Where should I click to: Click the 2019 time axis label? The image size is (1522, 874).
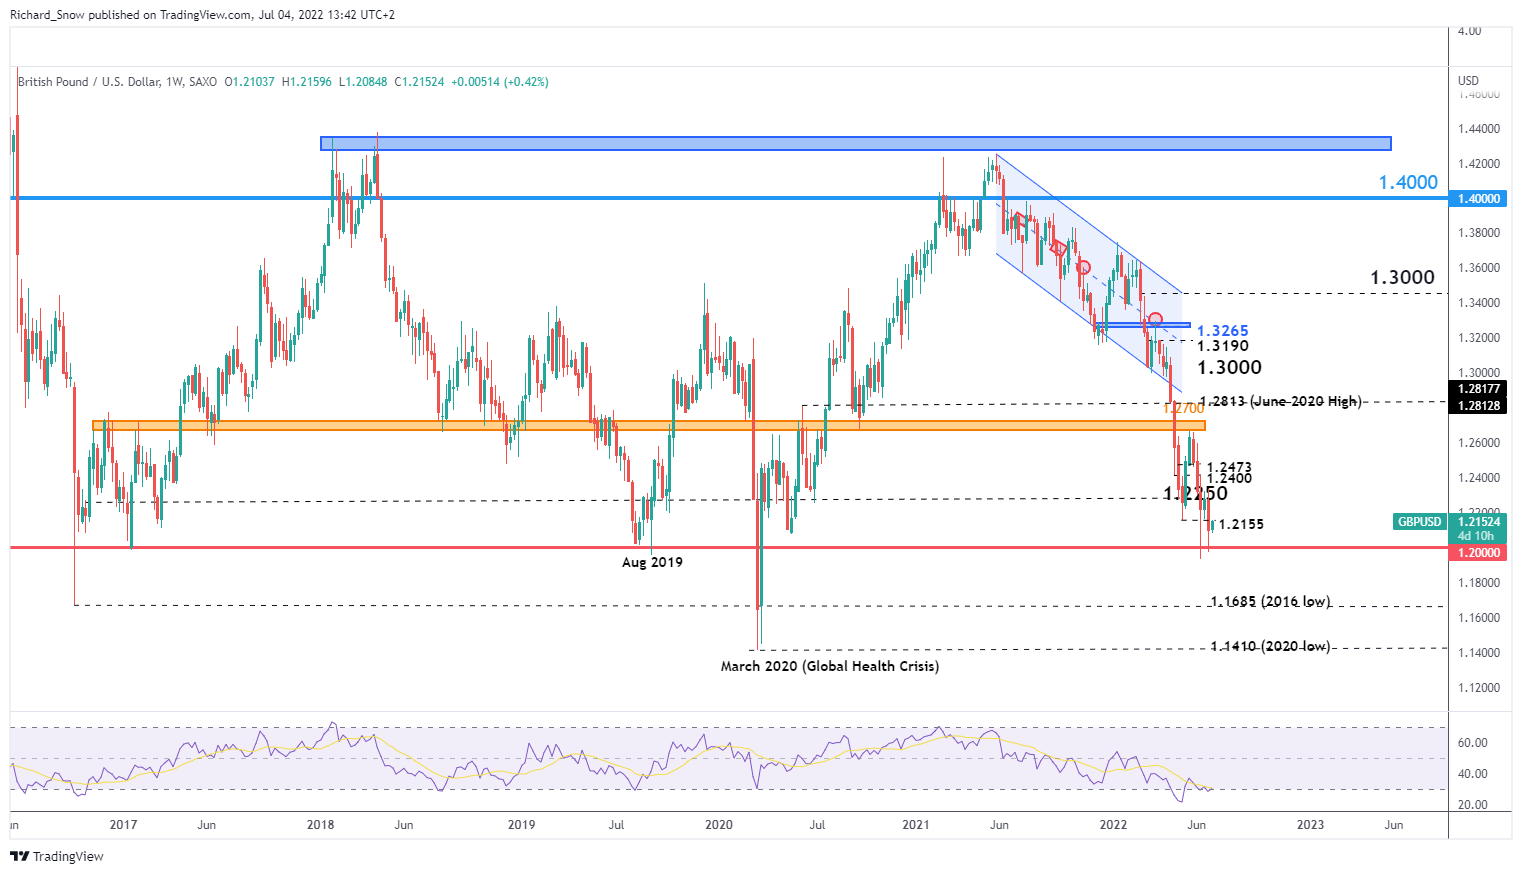521,825
